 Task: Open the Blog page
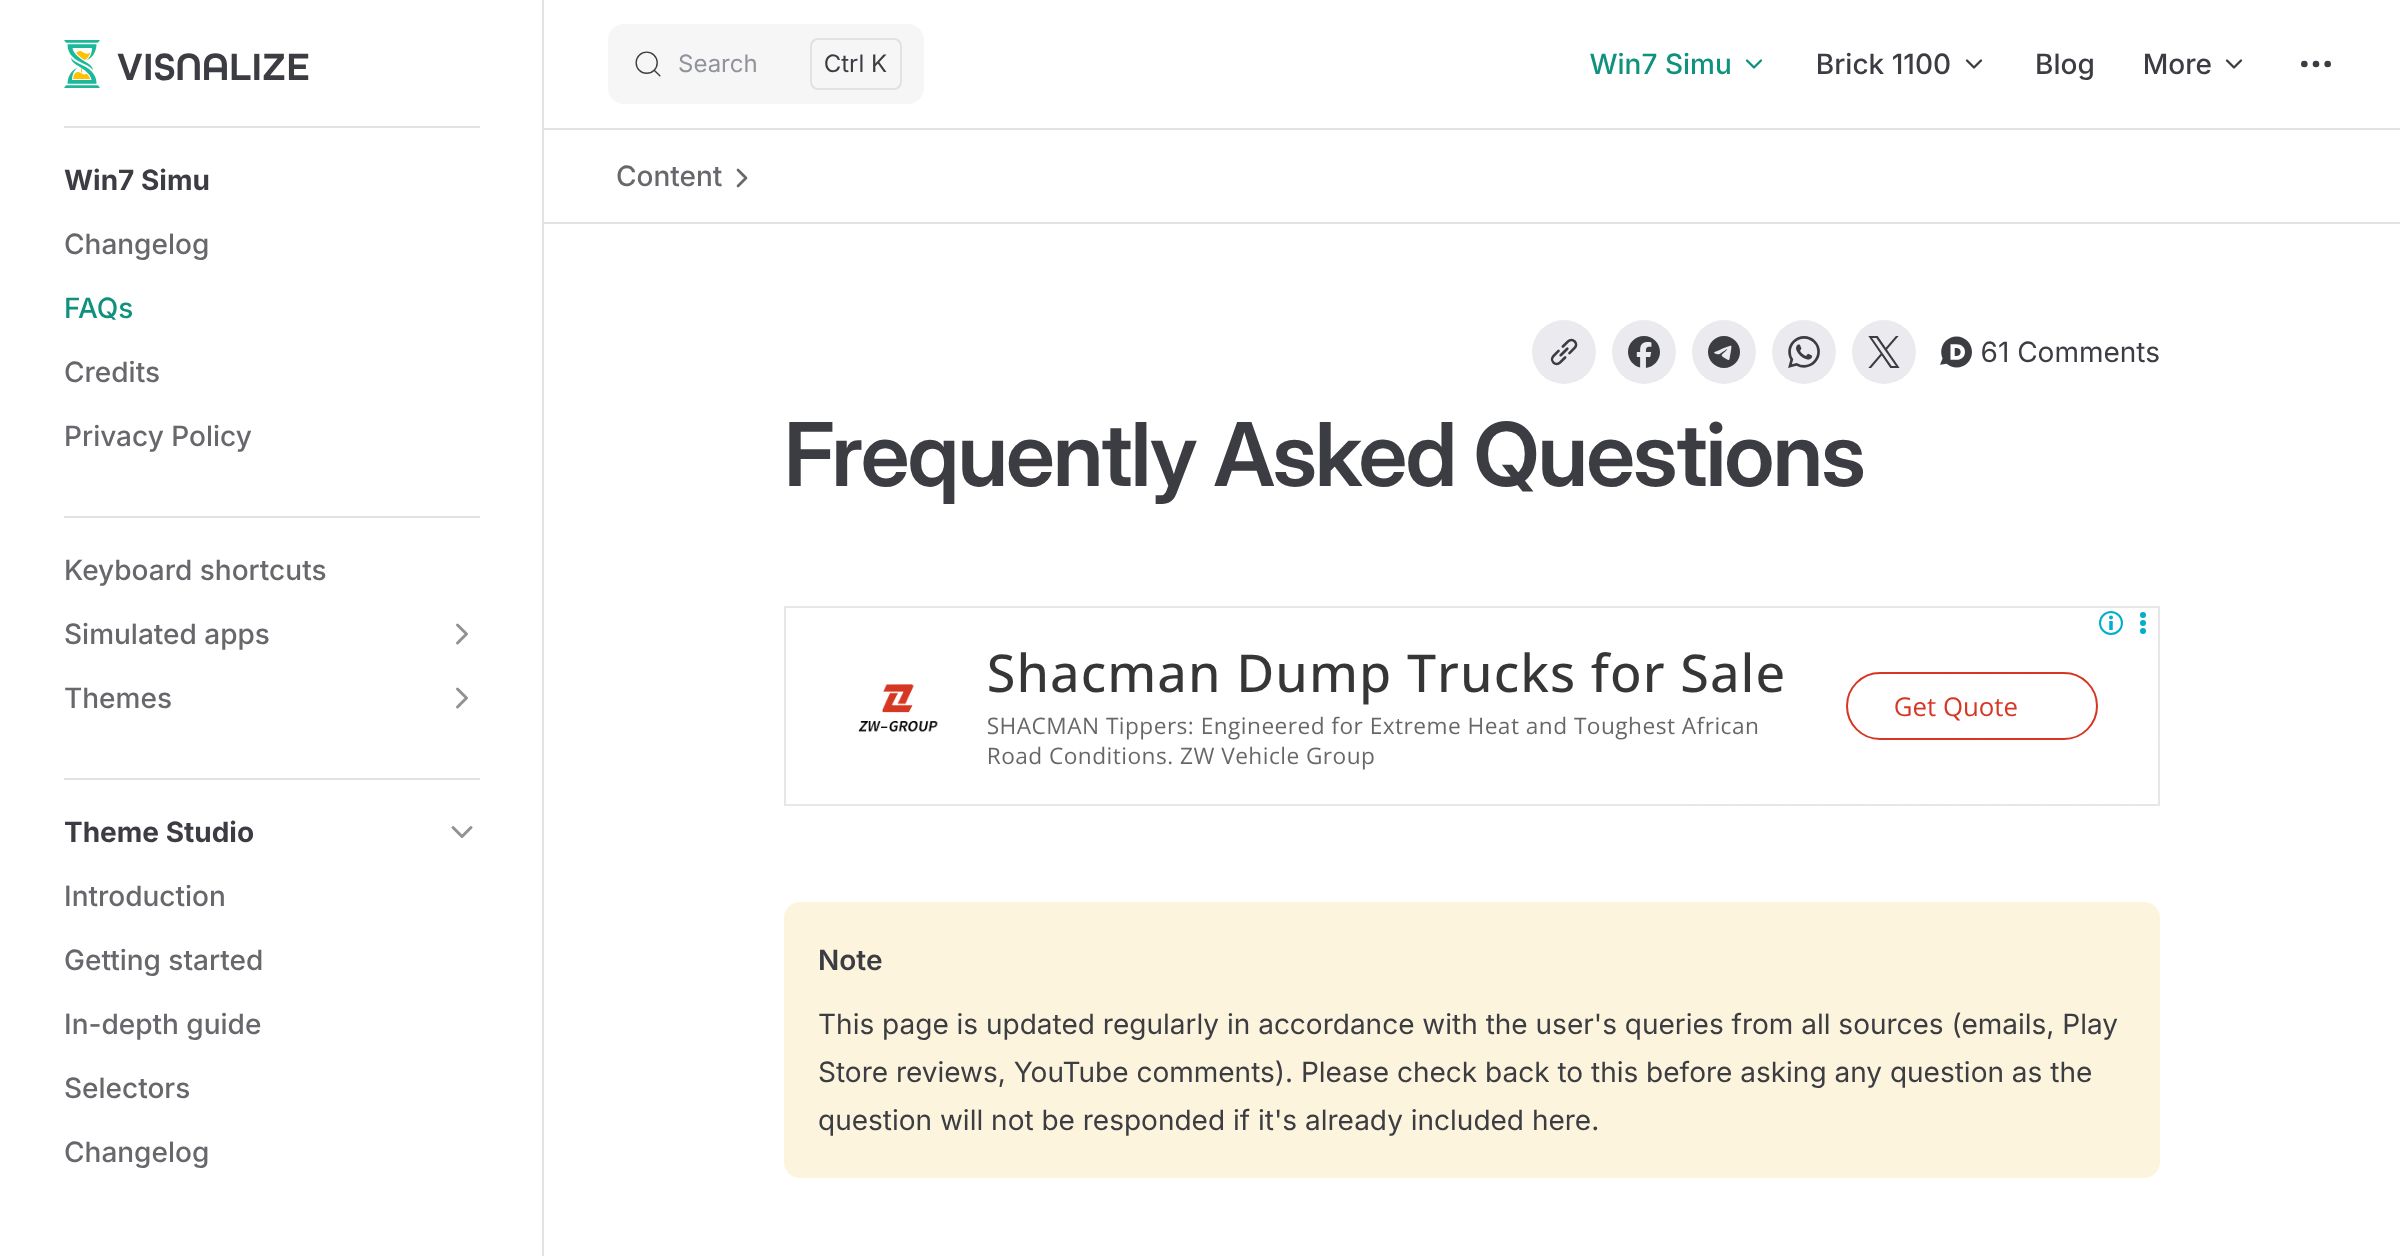coord(2064,64)
